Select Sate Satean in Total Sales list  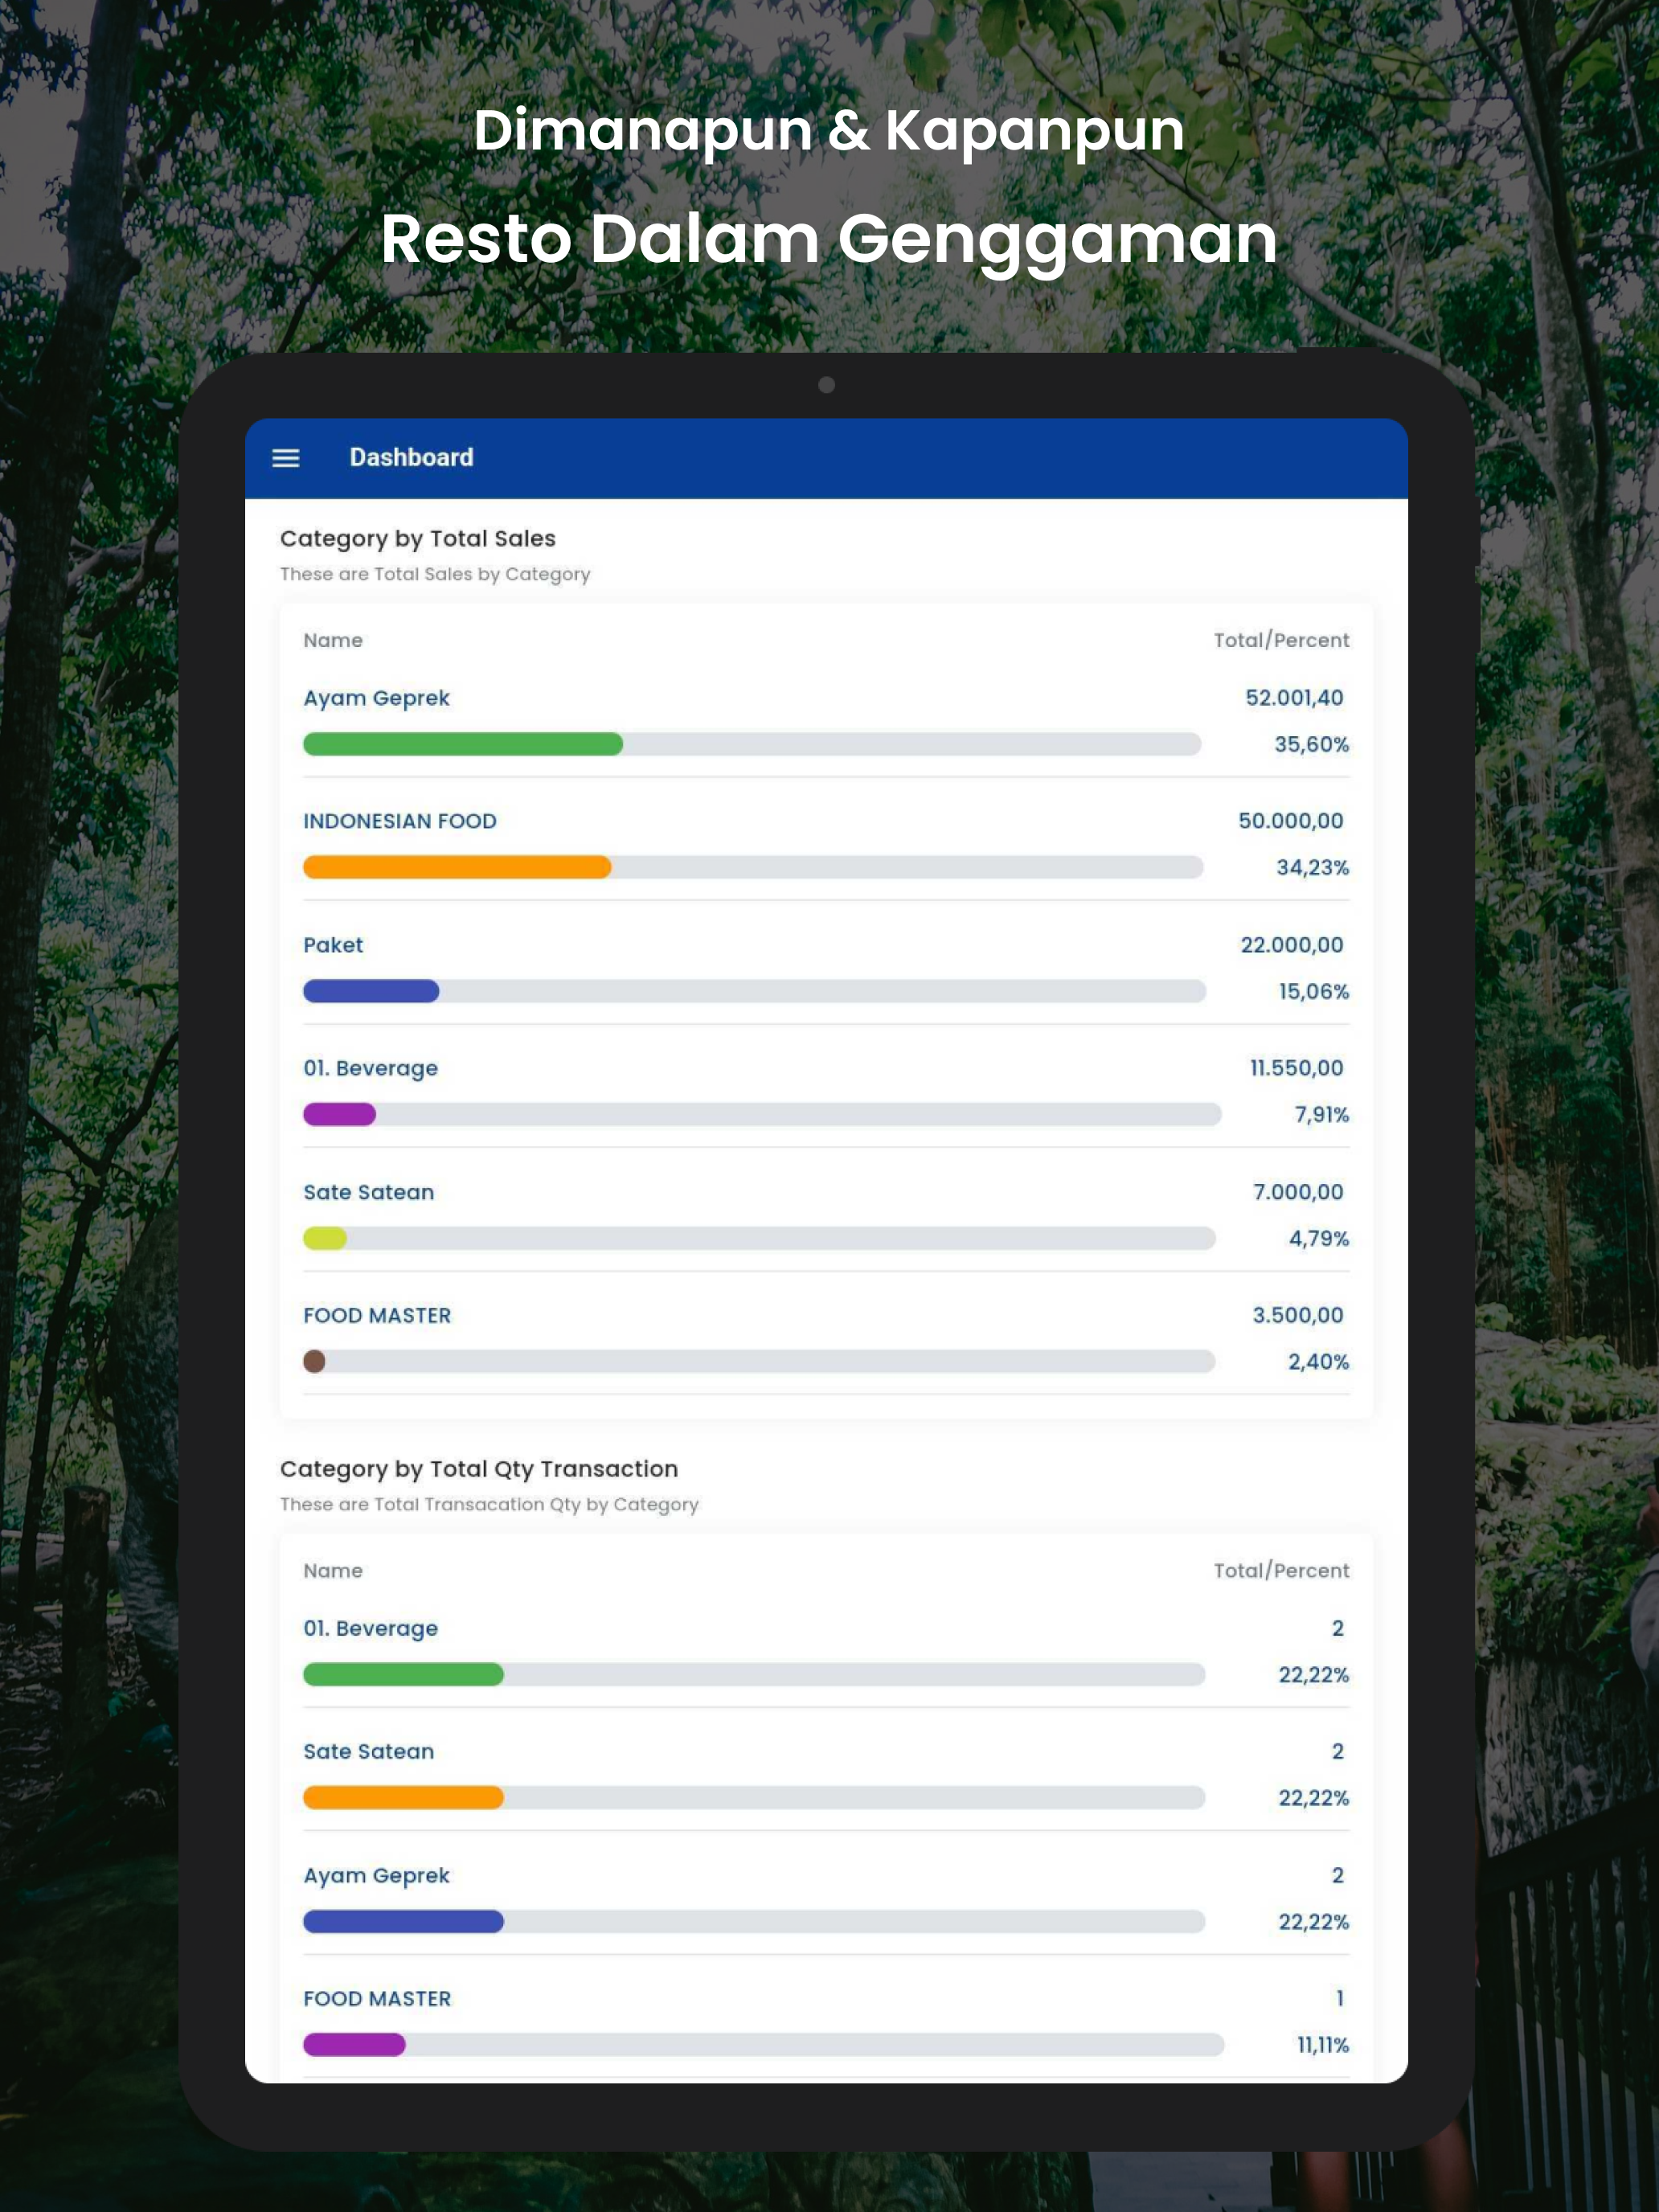click(369, 1192)
